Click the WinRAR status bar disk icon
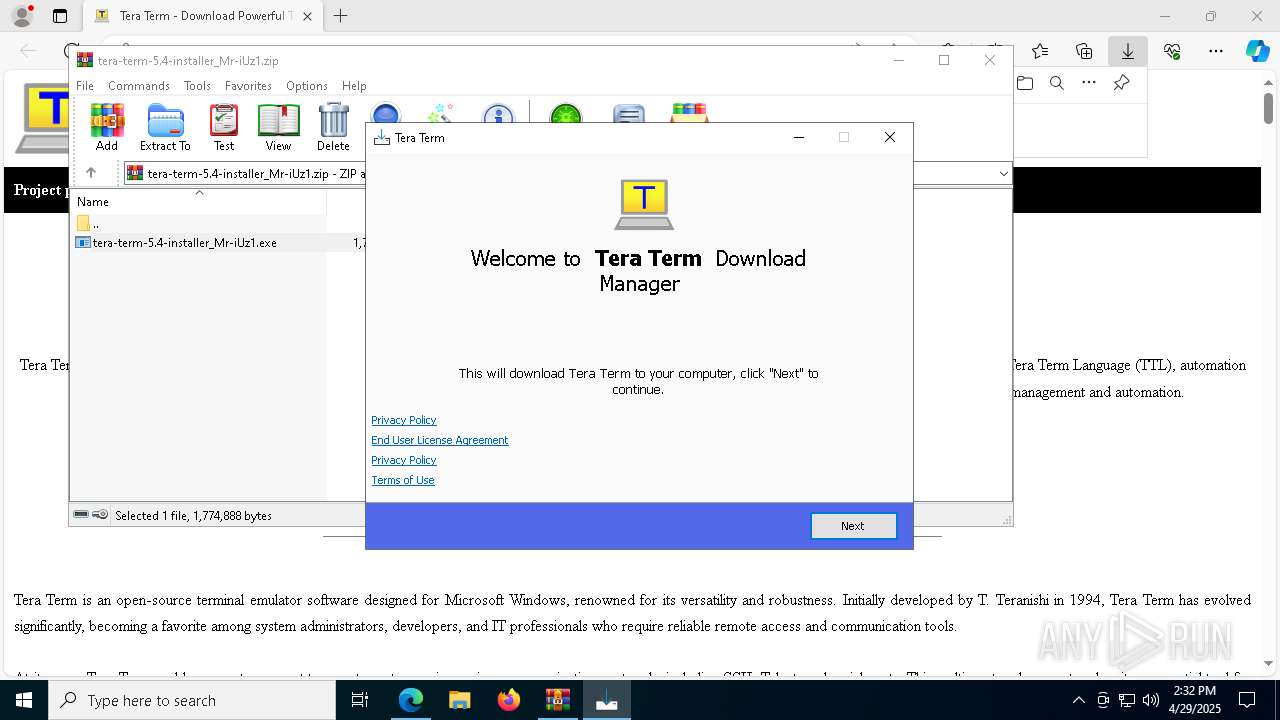 (x=81, y=515)
